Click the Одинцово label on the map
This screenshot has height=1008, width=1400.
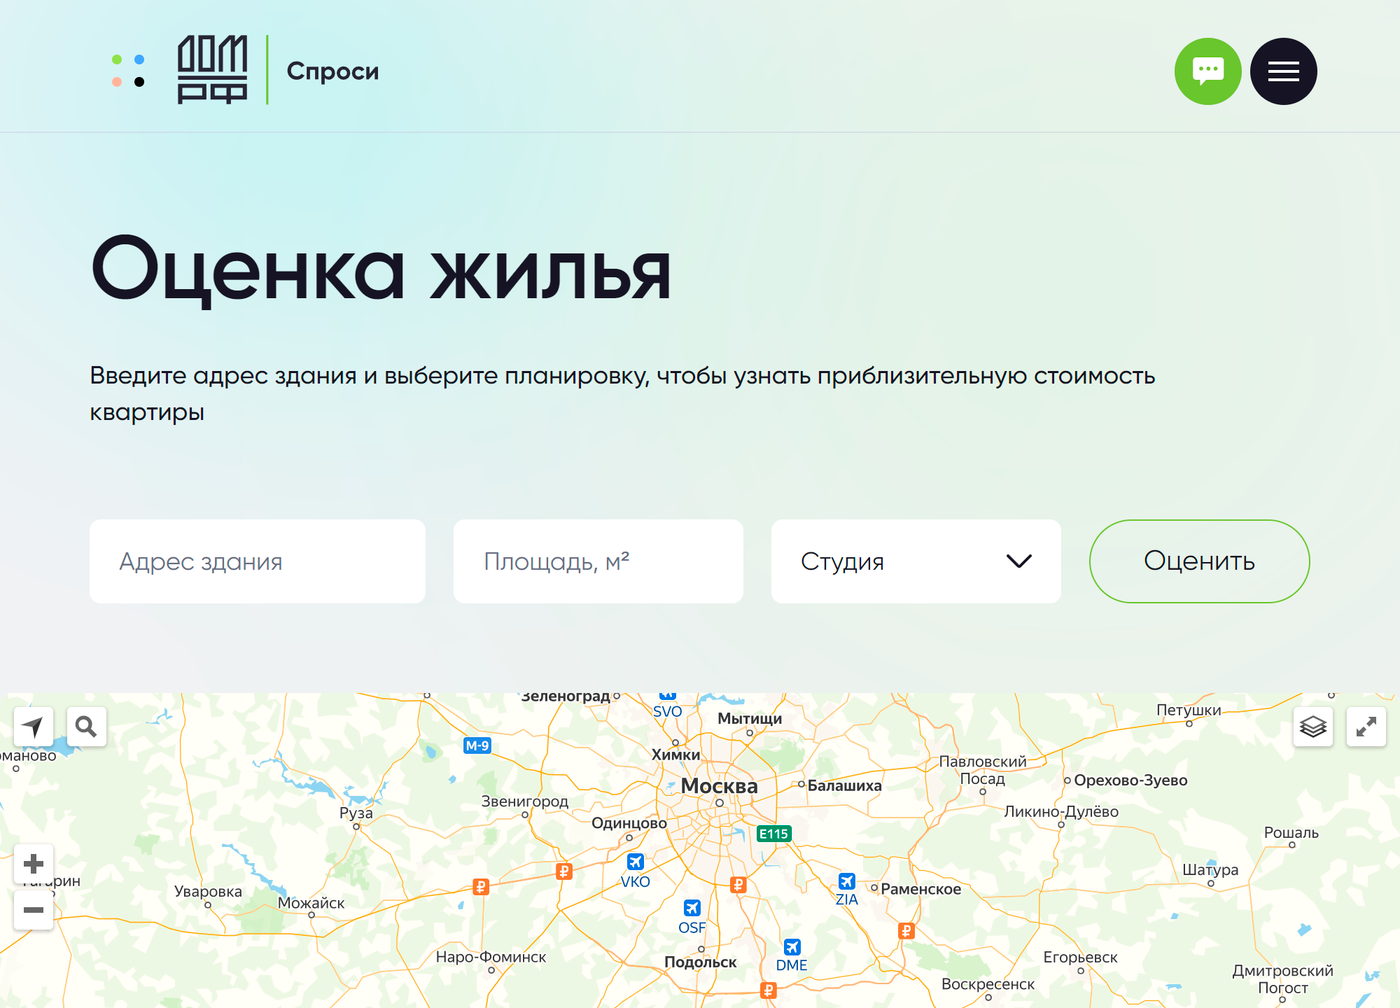pos(629,824)
